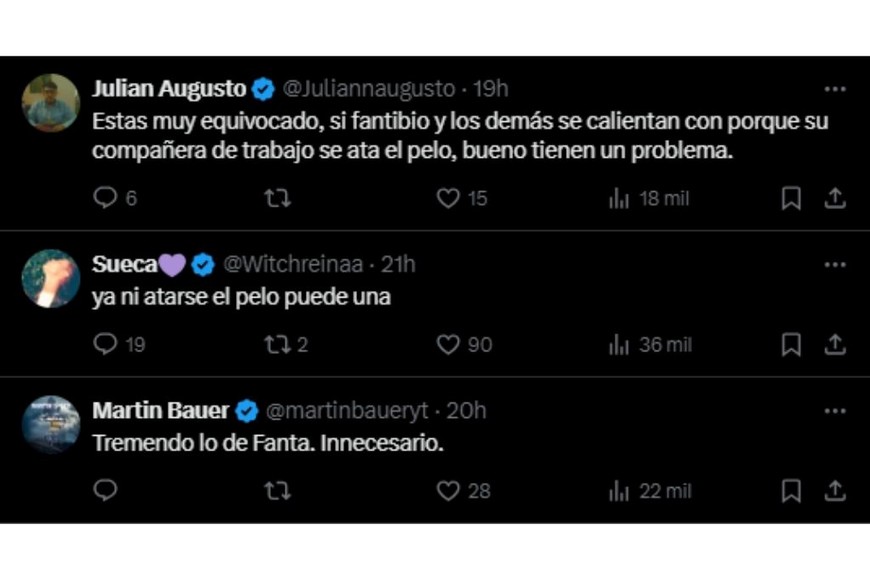Open more options on Sueca's tweet
This screenshot has height=580, width=870.
pos(834,264)
